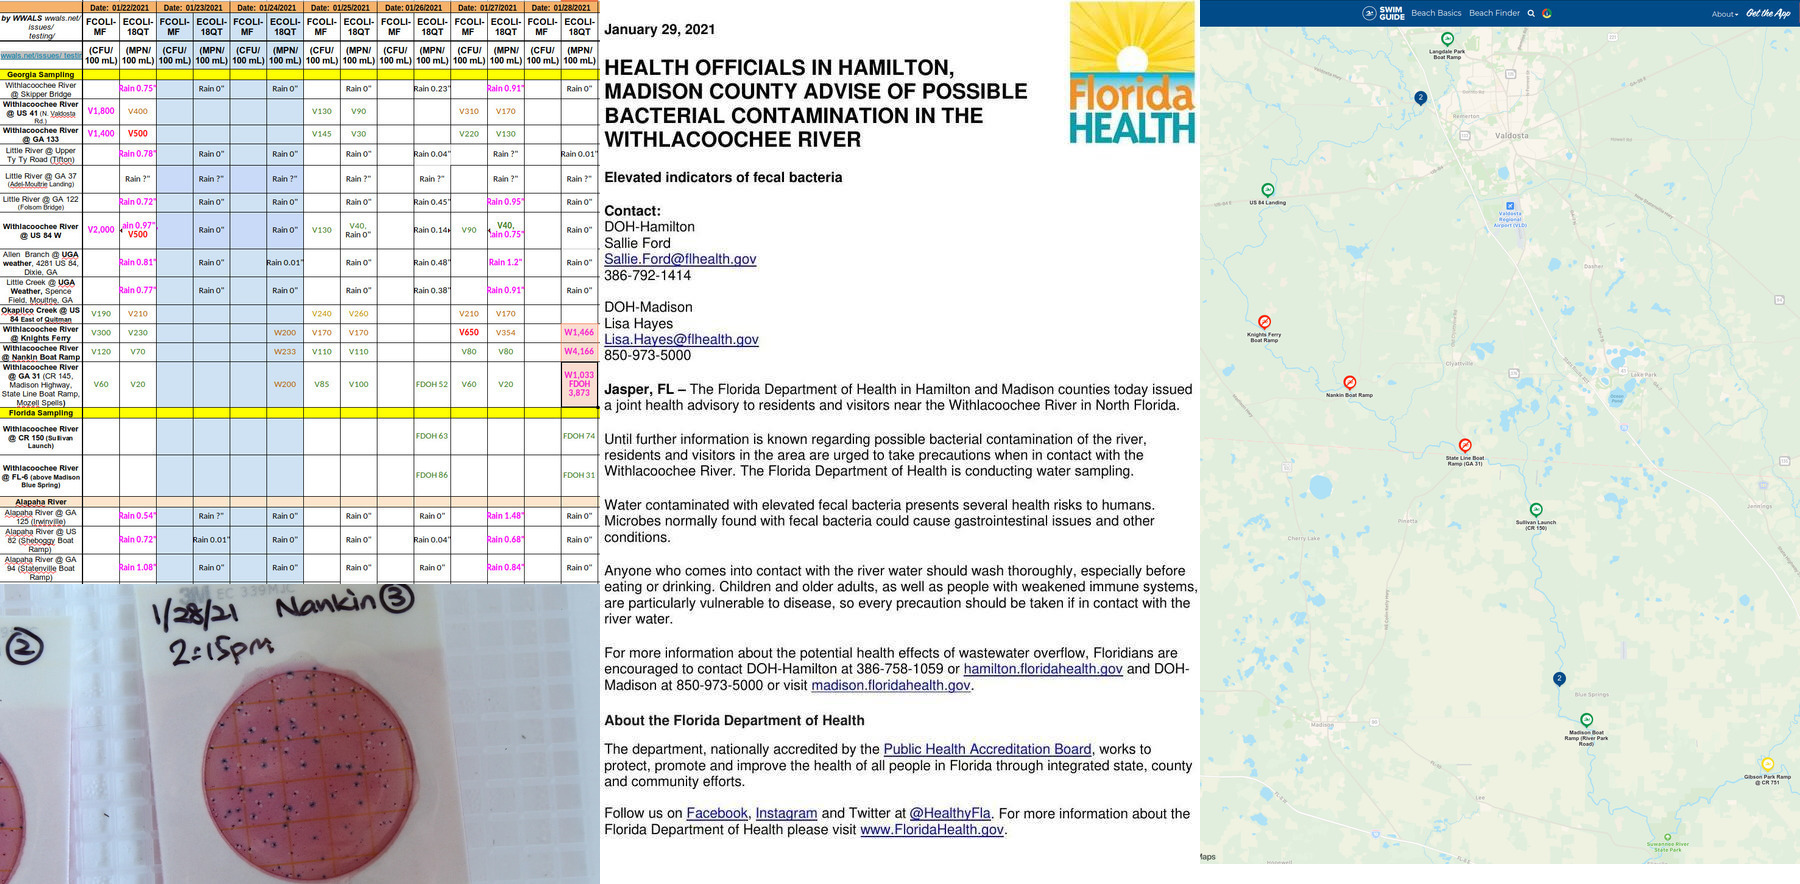Select the FDOH 86 cell

click(x=431, y=475)
